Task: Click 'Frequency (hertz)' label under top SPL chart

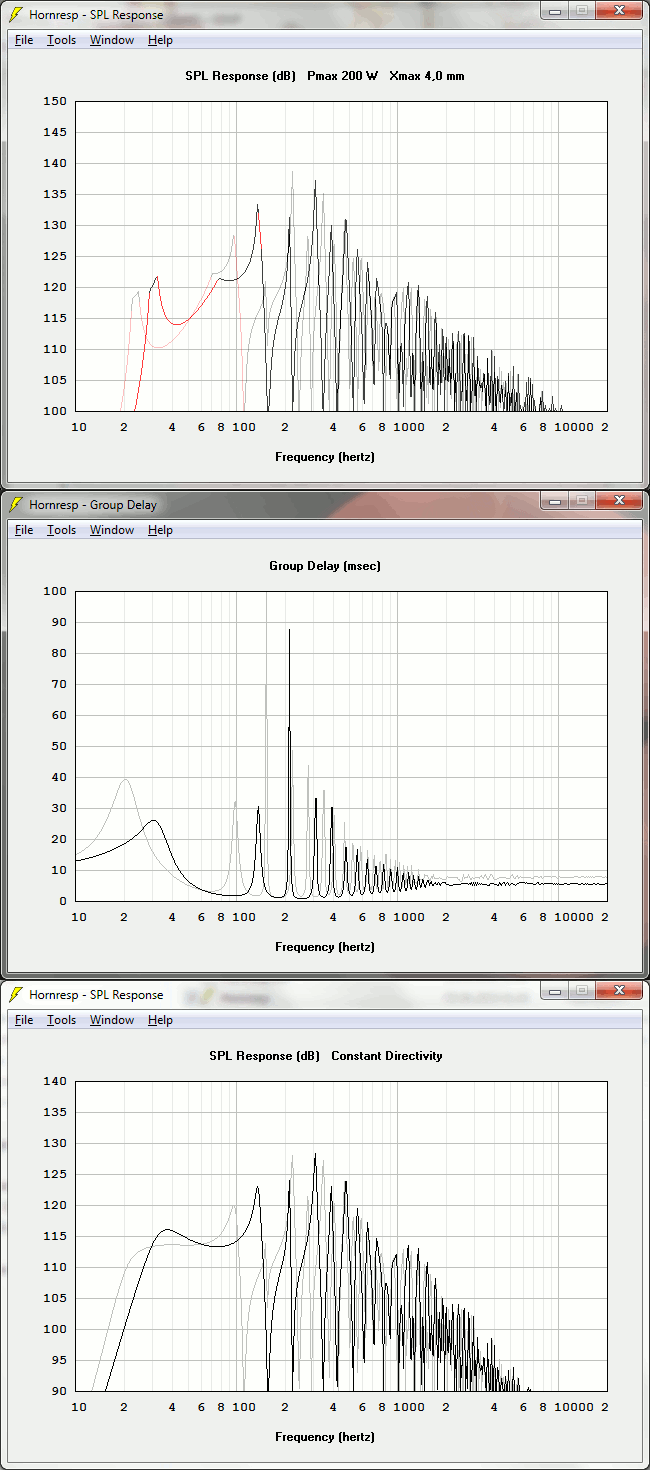Action: tap(325, 457)
